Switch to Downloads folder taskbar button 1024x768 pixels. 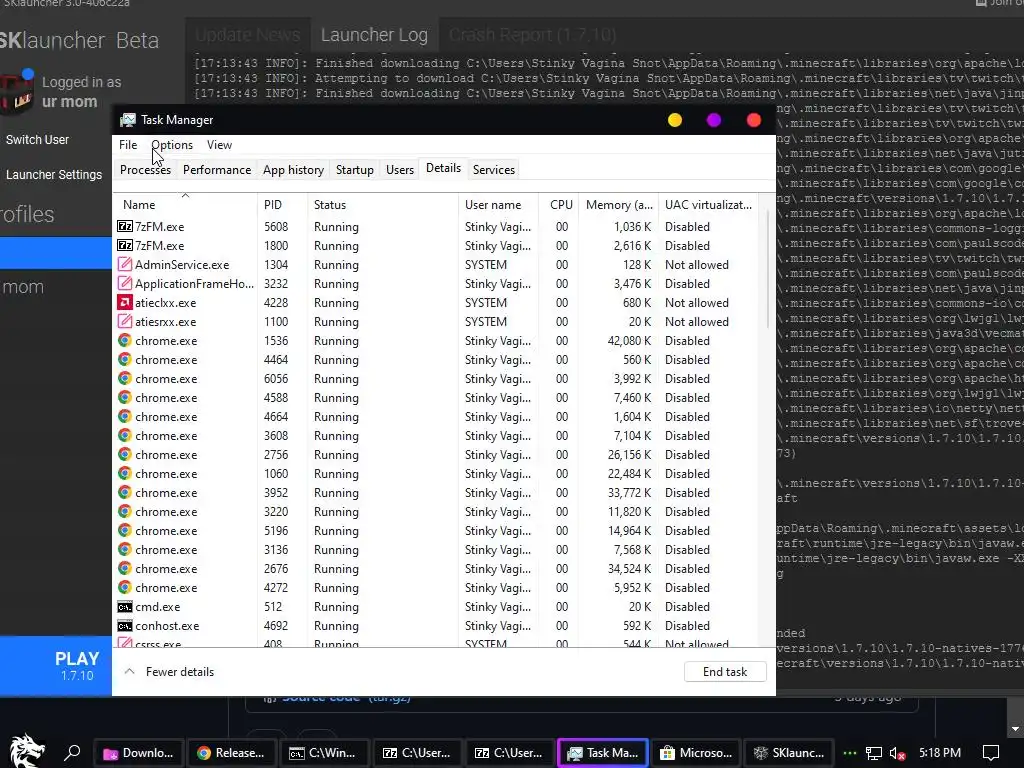139,753
